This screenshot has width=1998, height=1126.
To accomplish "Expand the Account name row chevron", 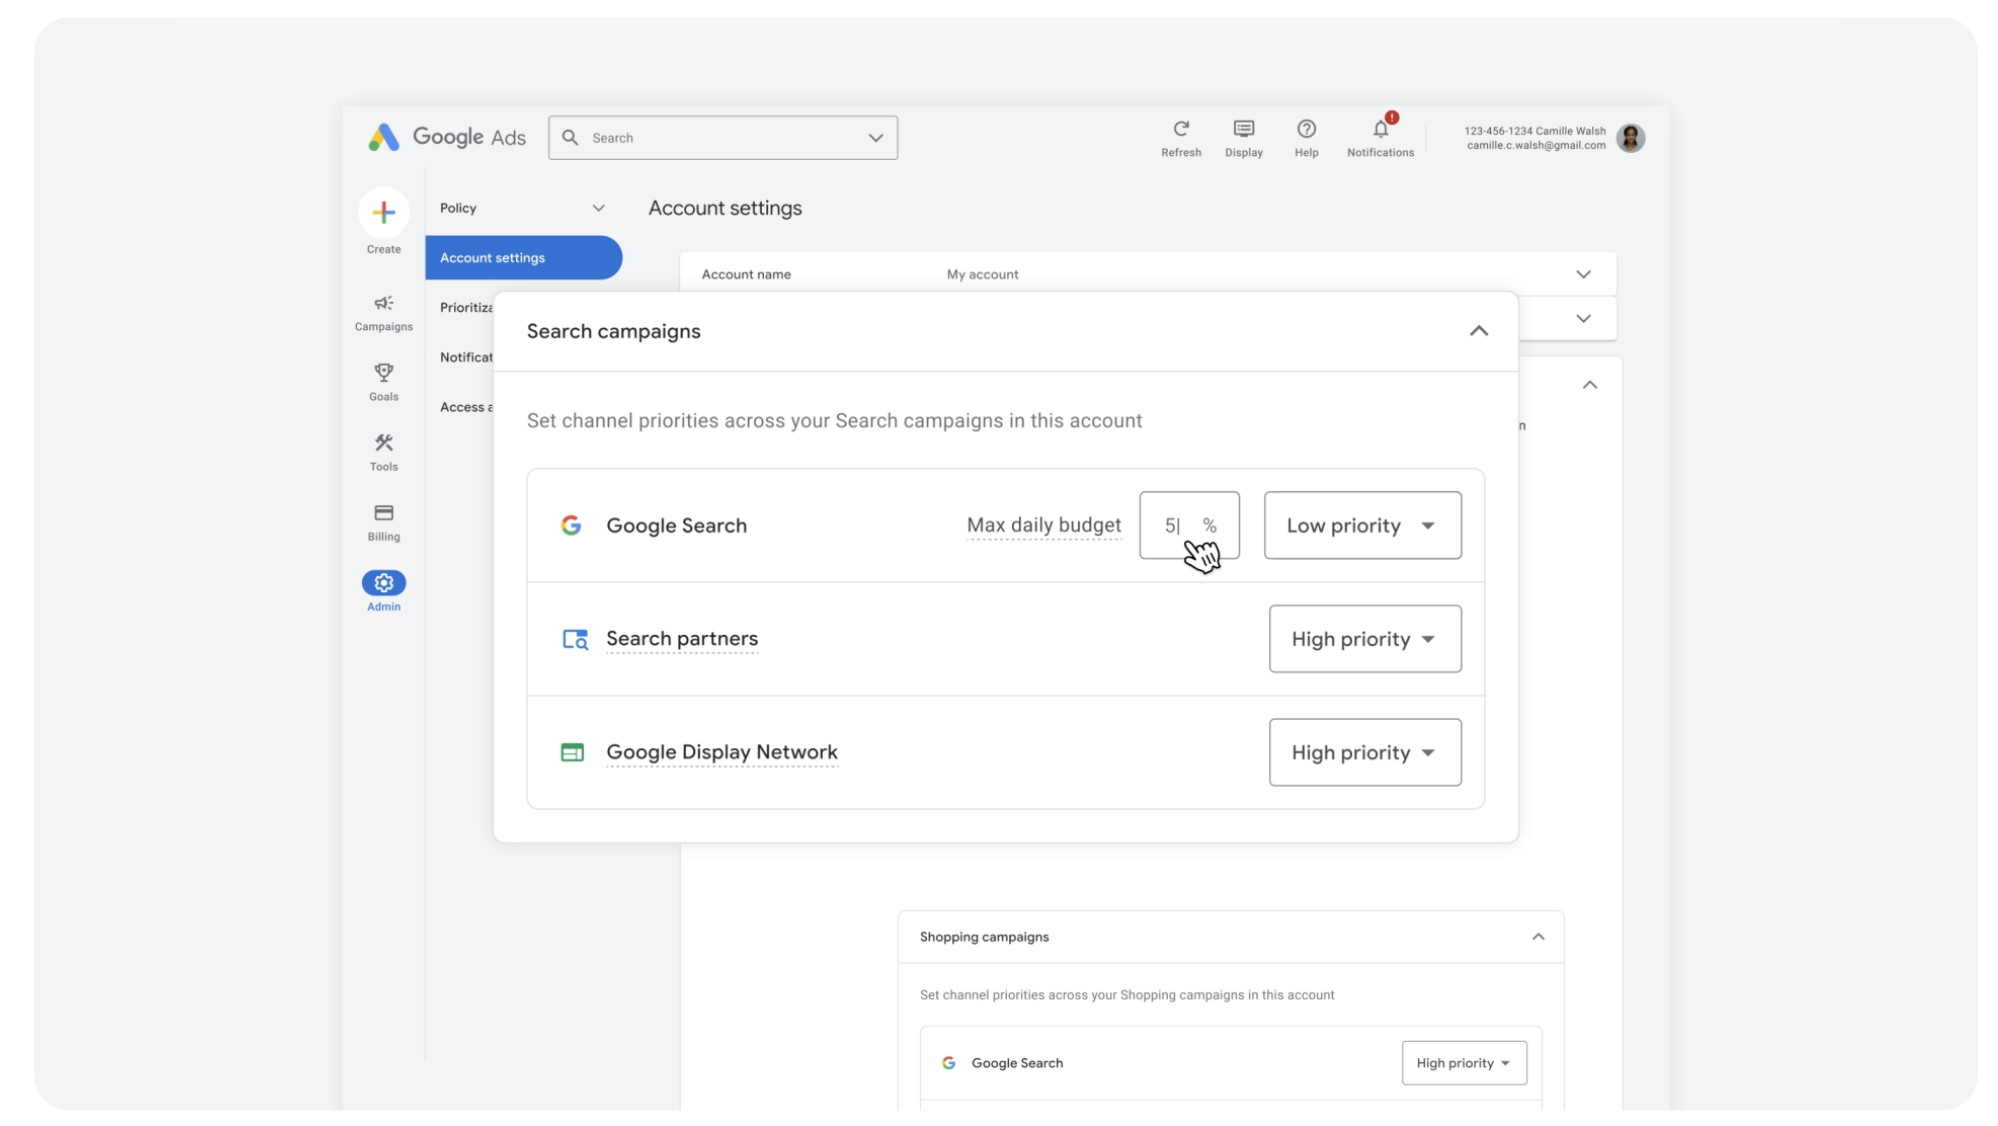I will (x=1583, y=274).
